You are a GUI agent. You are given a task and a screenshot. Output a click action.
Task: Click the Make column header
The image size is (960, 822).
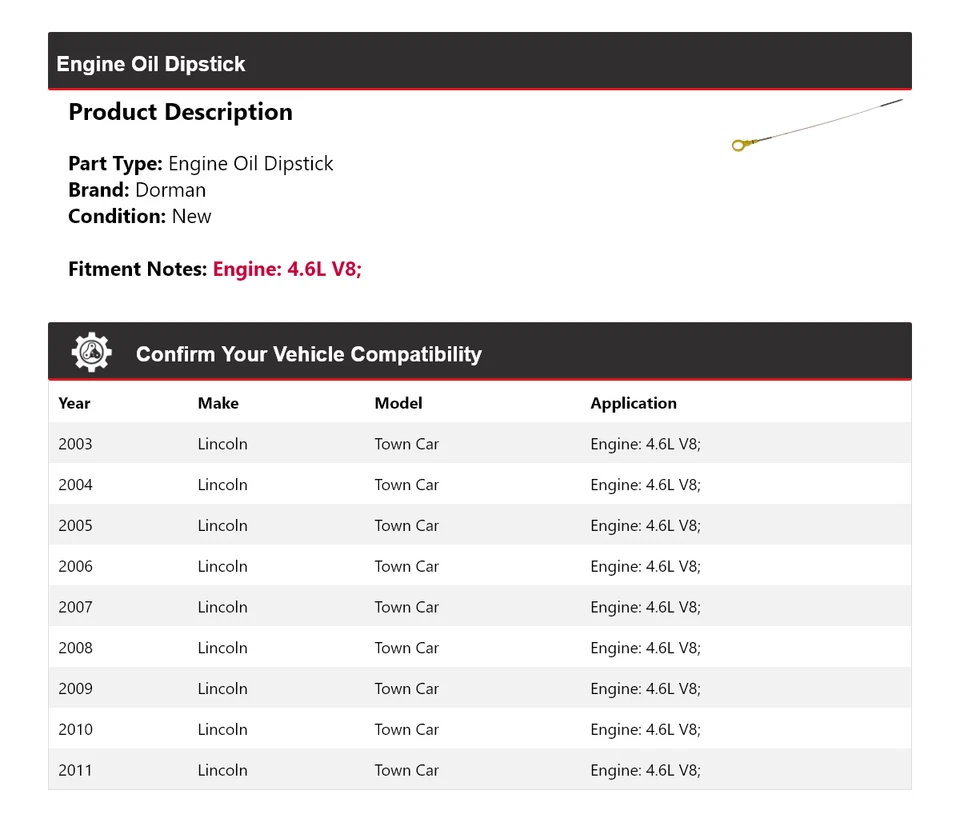pyautogui.click(x=218, y=403)
